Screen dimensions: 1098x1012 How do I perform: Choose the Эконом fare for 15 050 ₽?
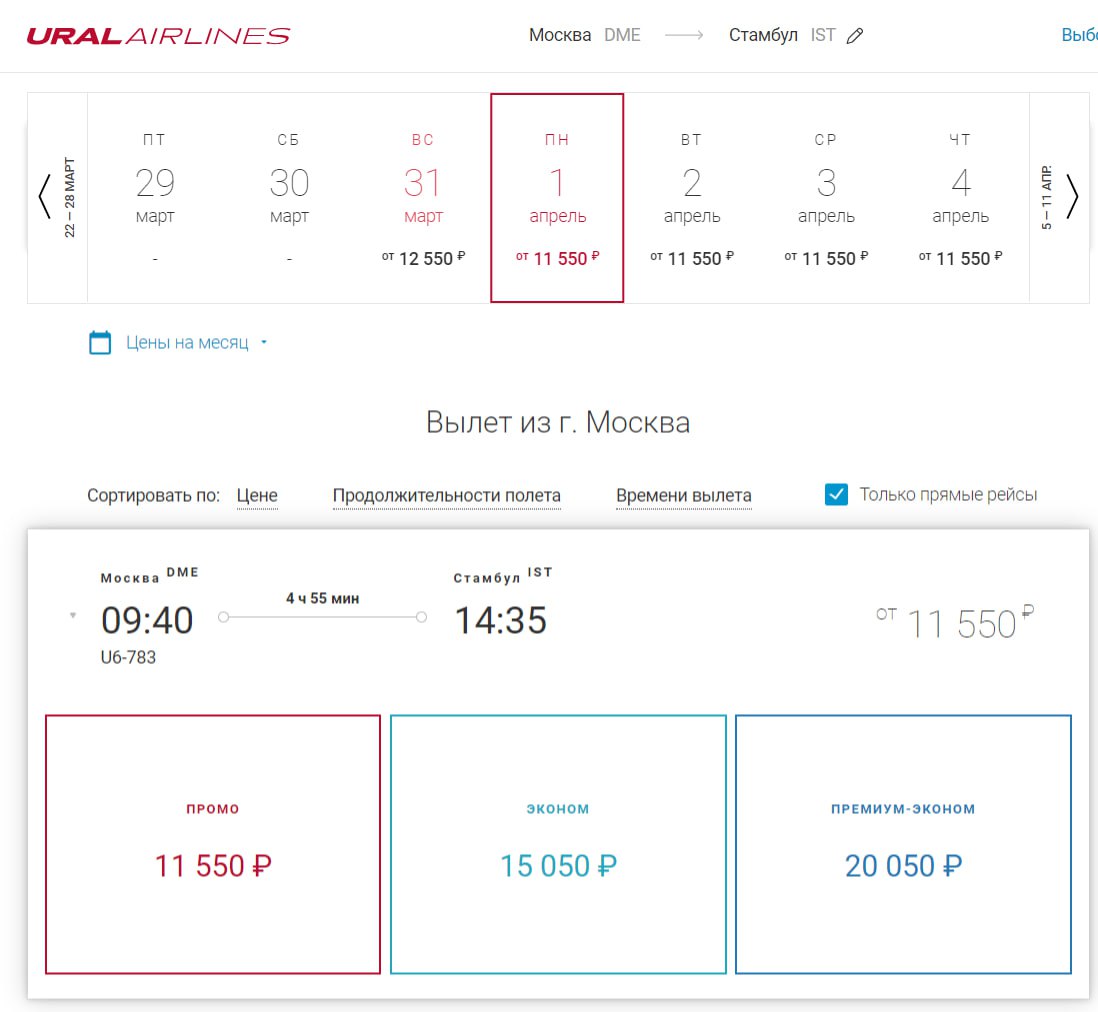(x=558, y=844)
